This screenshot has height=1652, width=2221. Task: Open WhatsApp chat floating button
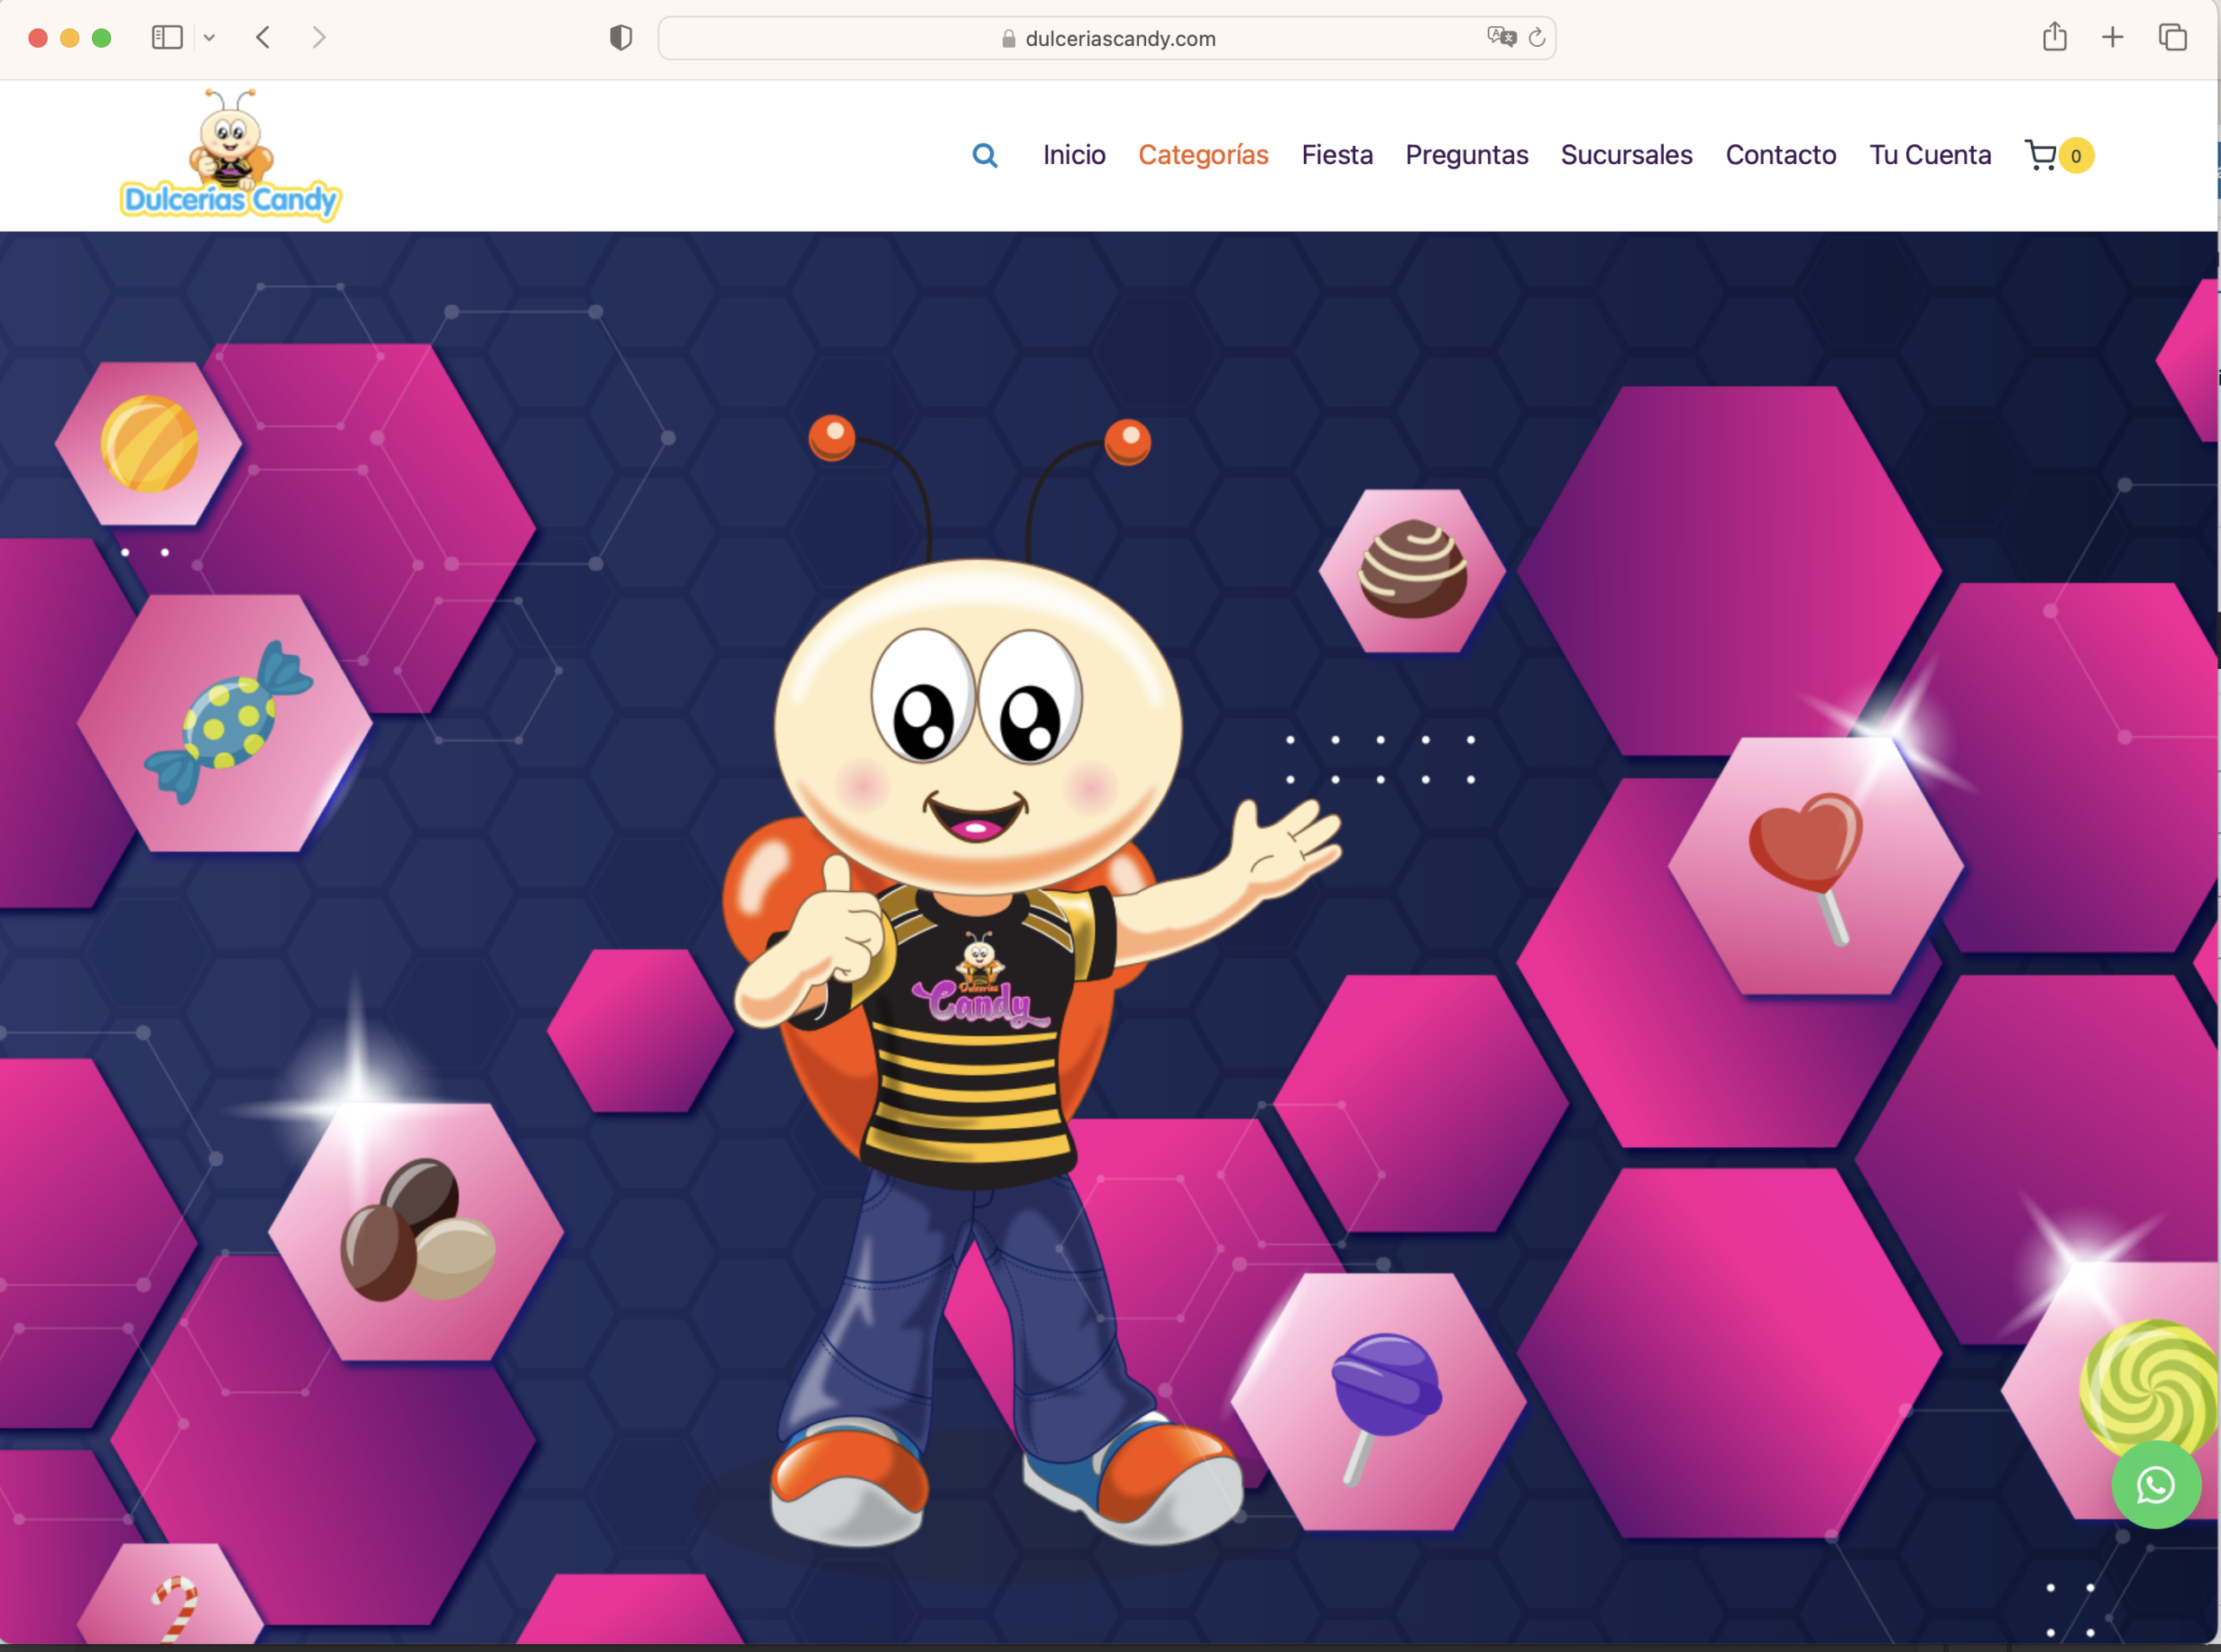click(x=2155, y=1485)
